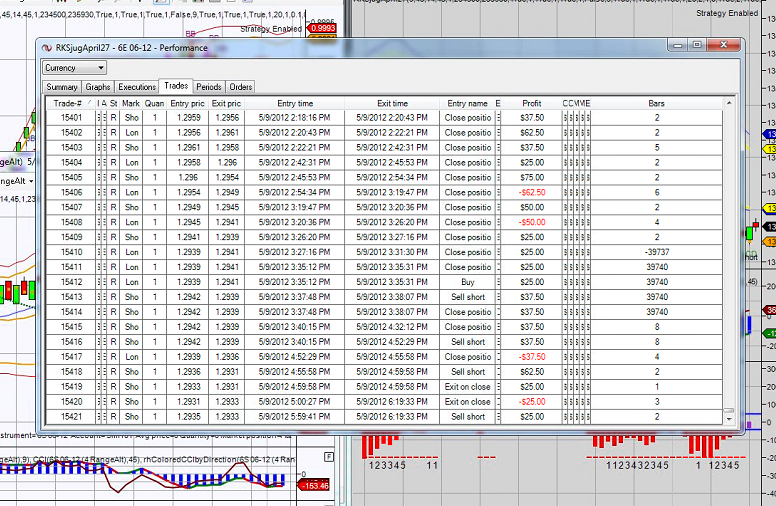The image size is (776, 506).
Task: Select the Periods tab
Action: tap(209, 87)
